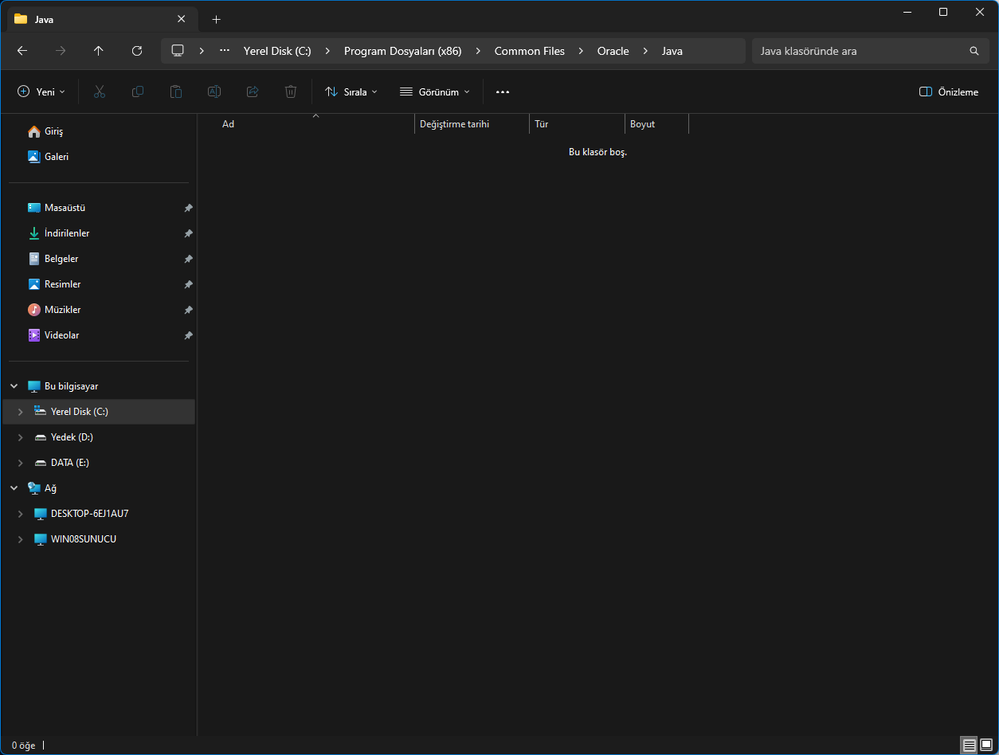The image size is (999, 755).
Task: Select WIN08SUNUCU network computer
Action: point(83,539)
